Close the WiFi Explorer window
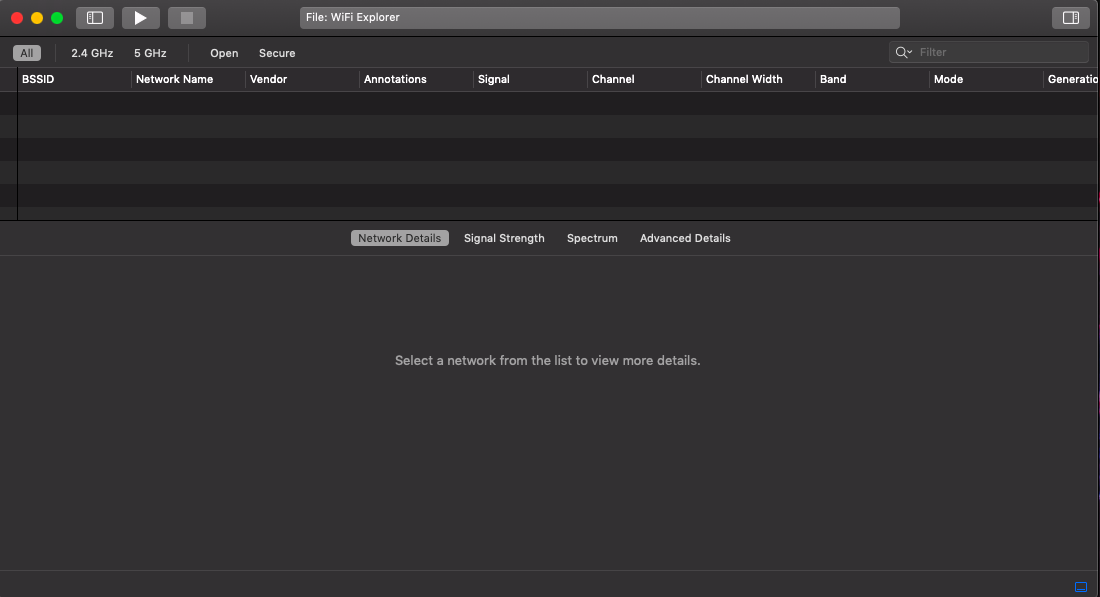This screenshot has height=597, width=1100. click(x=17, y=18)
